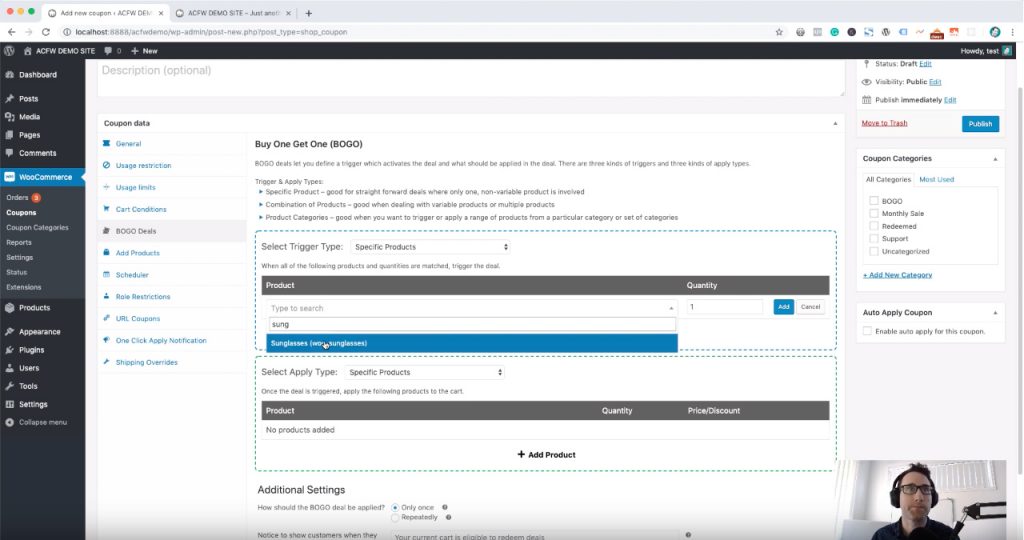Click Add Product in apply section

click(546, 454)
